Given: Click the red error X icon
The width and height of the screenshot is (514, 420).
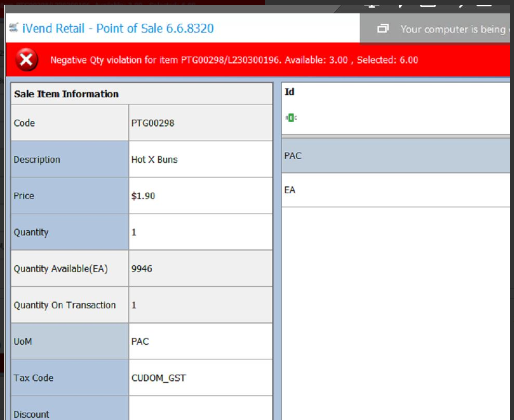Looking at the screenshot, I should pyautogui.click(x=26, y=60).
